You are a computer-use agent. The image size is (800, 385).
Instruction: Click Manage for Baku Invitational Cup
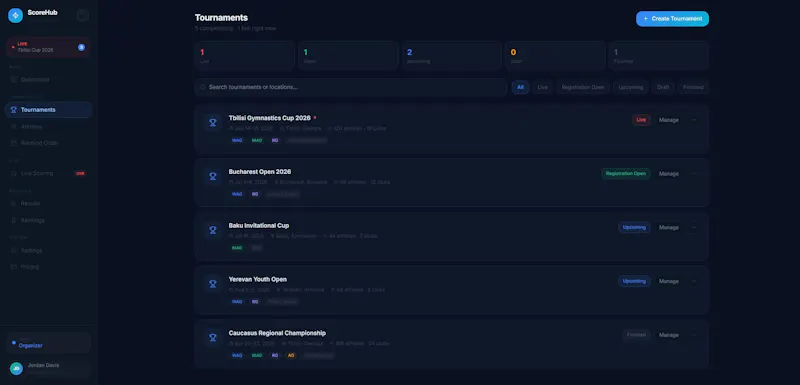tap(668, 227)
